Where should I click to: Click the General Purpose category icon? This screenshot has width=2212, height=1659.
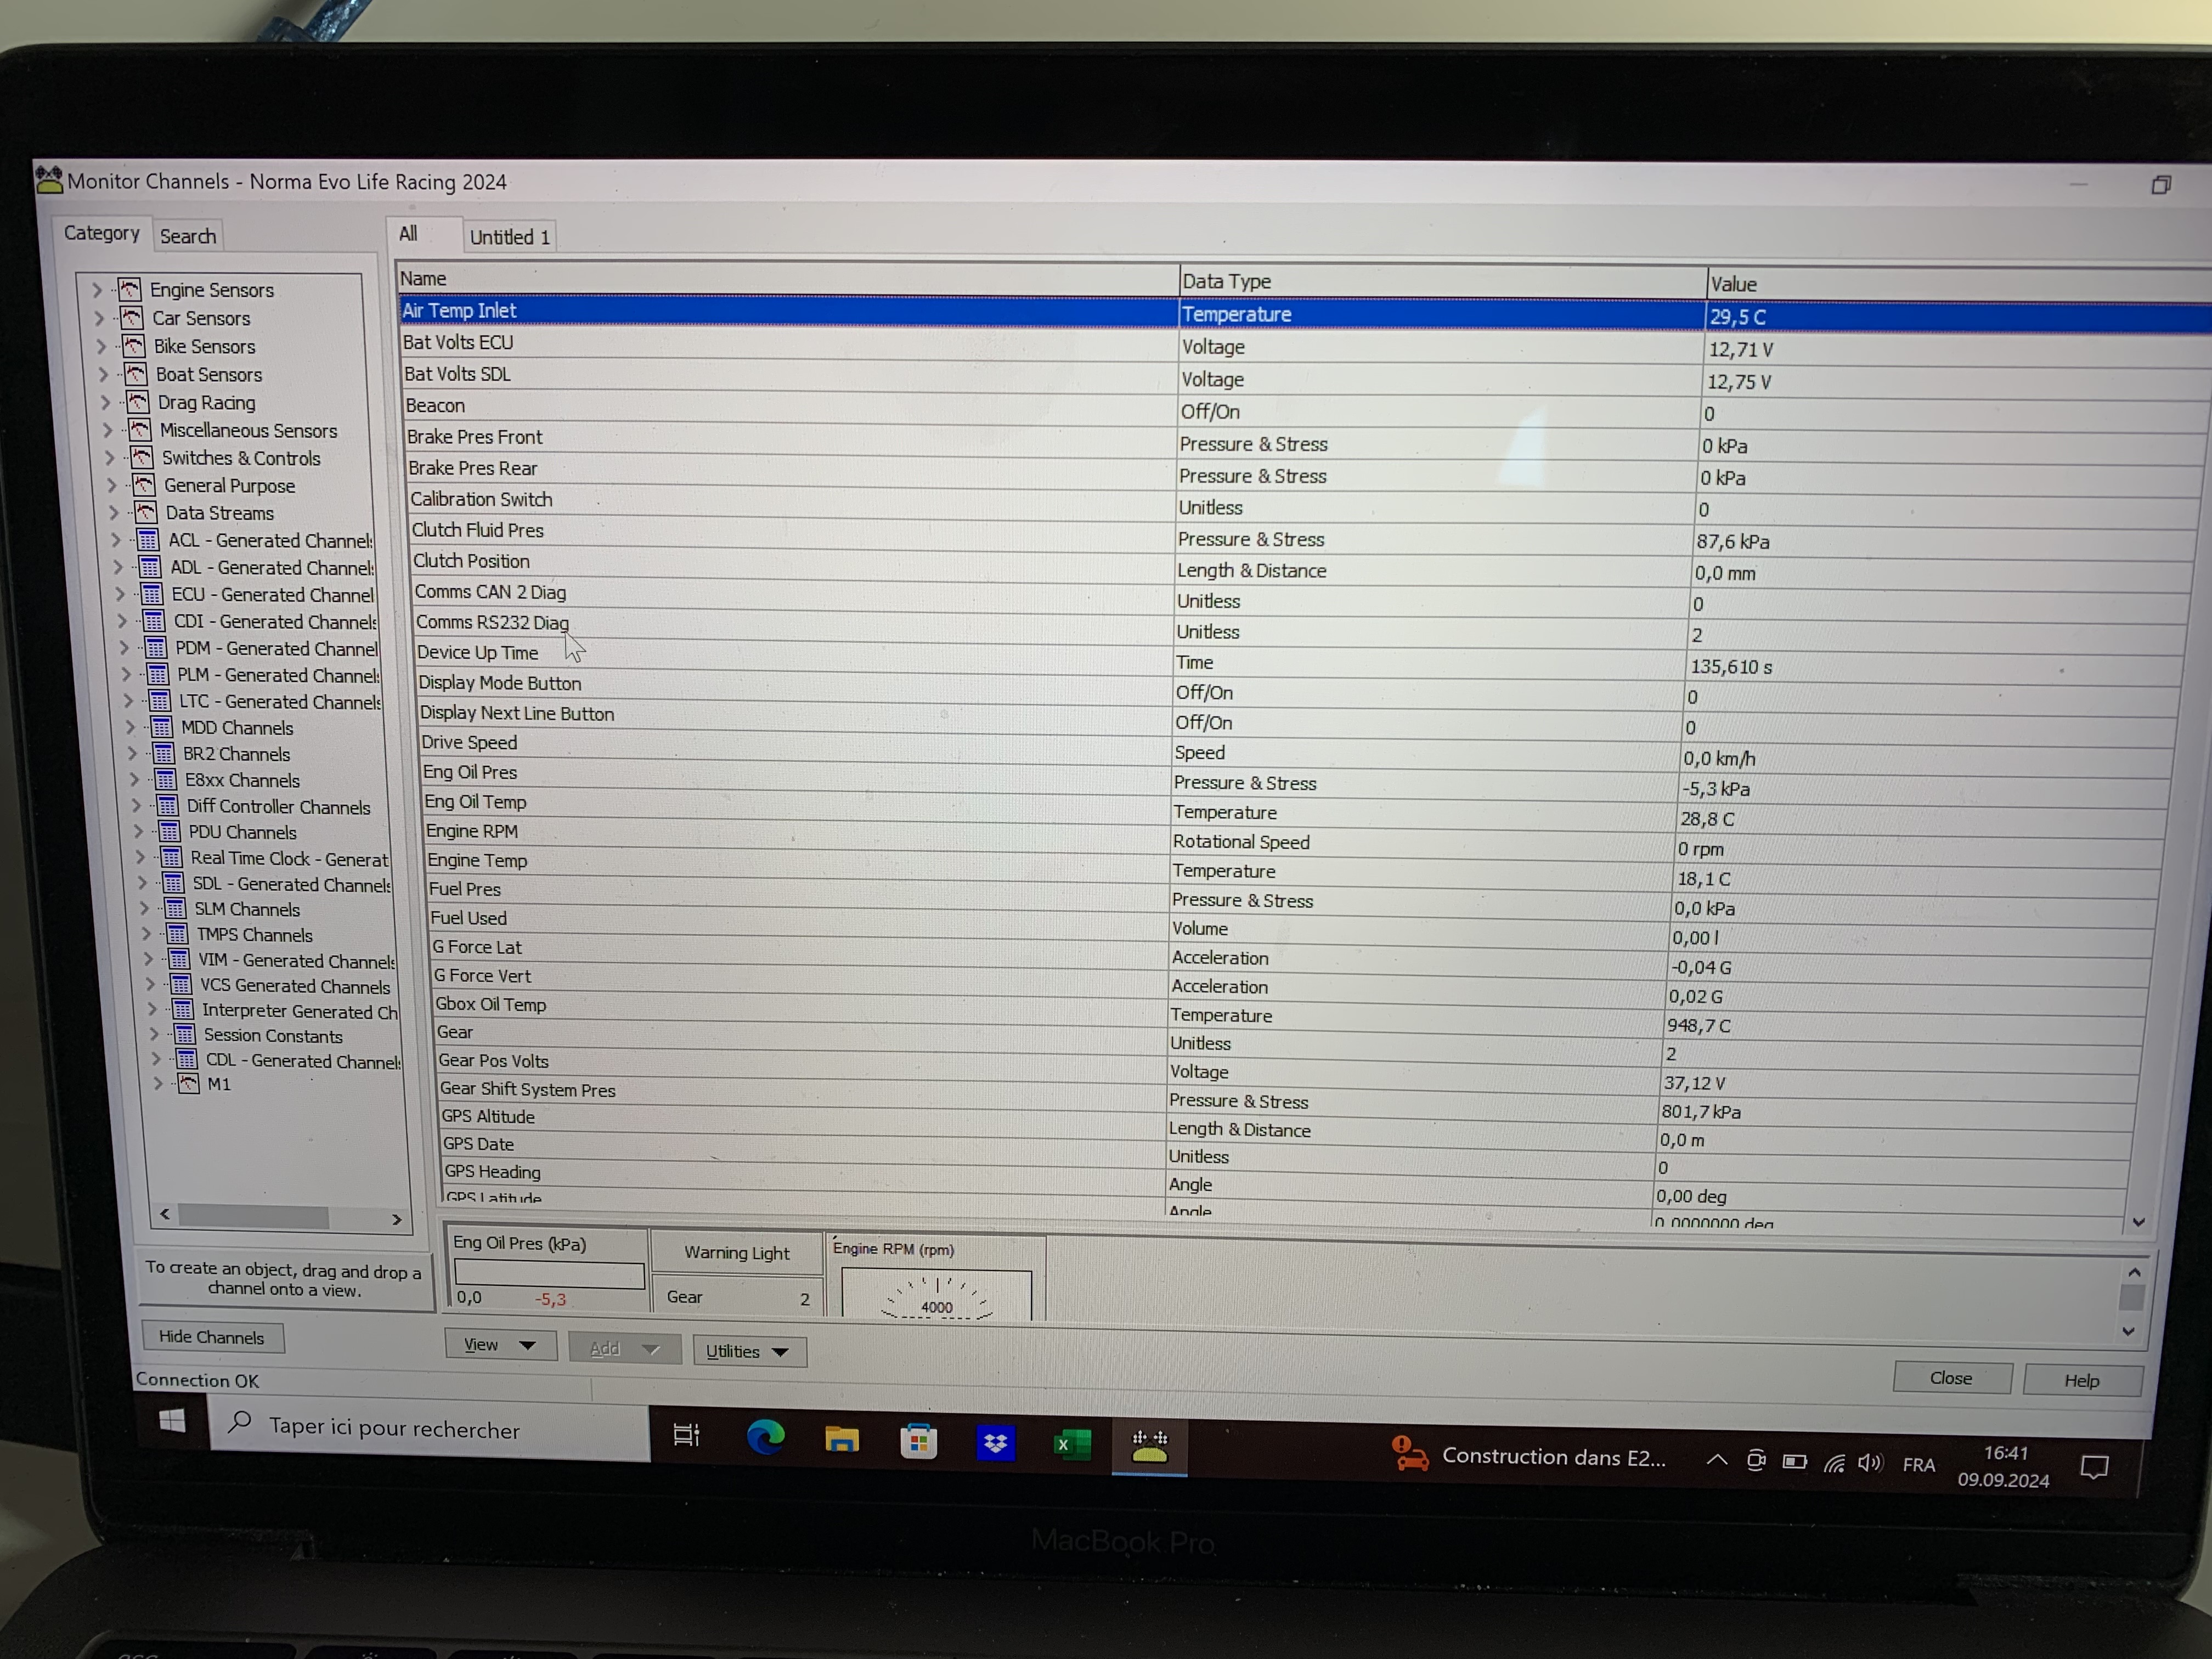(143, 485)
